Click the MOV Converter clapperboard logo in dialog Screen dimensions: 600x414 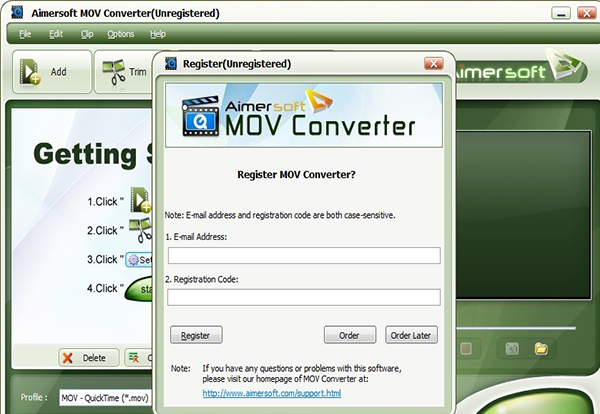click(x=201, y=116)
